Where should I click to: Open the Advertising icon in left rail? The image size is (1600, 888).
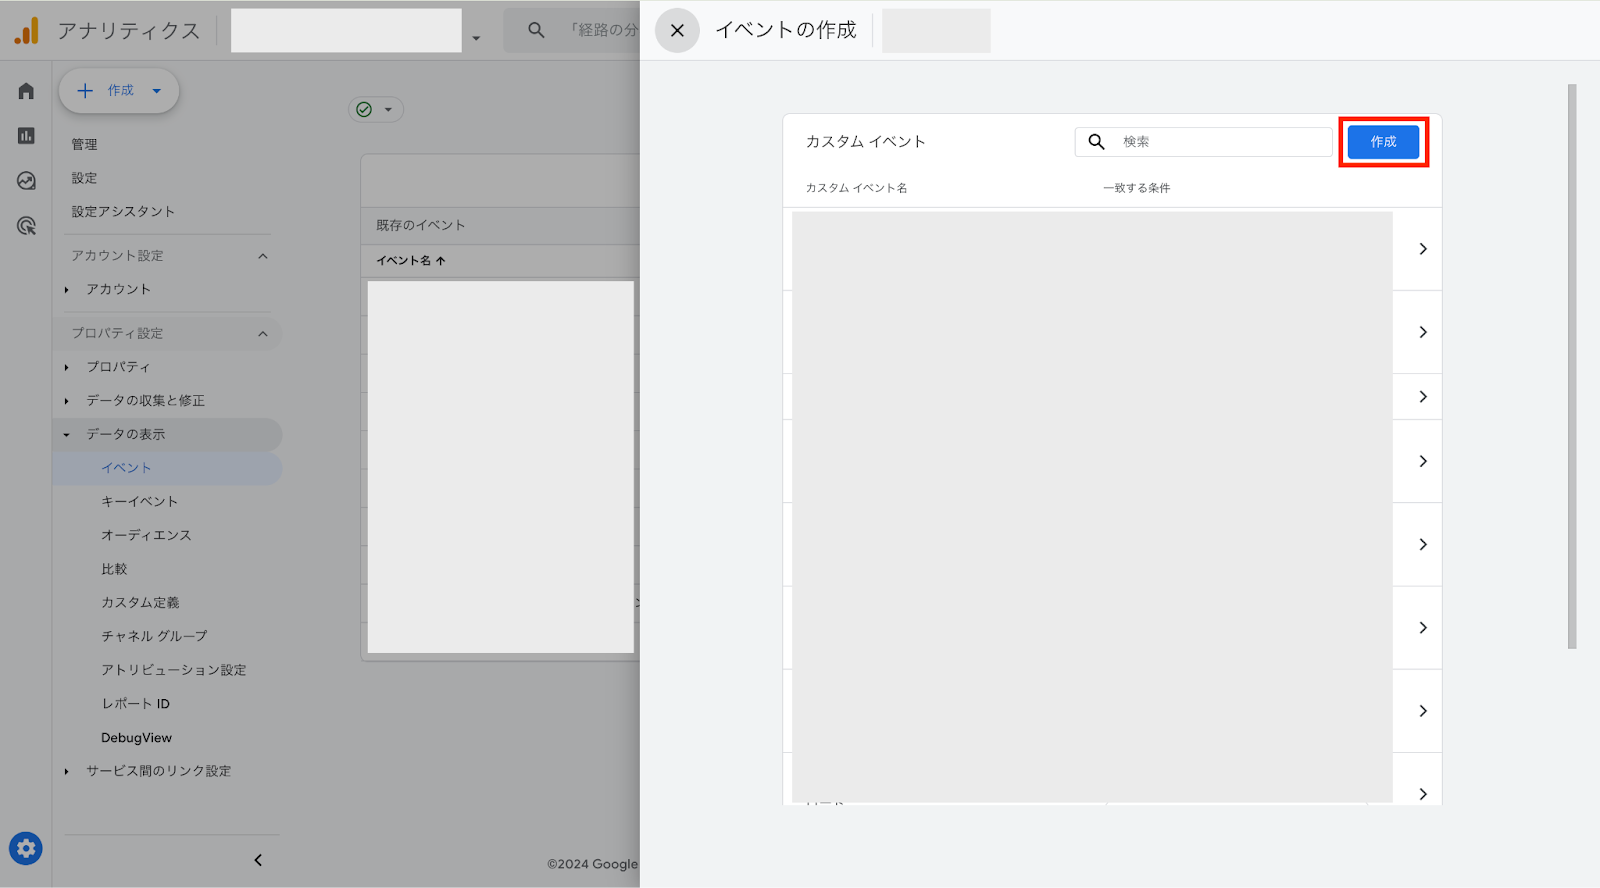(x=26, y=226)
